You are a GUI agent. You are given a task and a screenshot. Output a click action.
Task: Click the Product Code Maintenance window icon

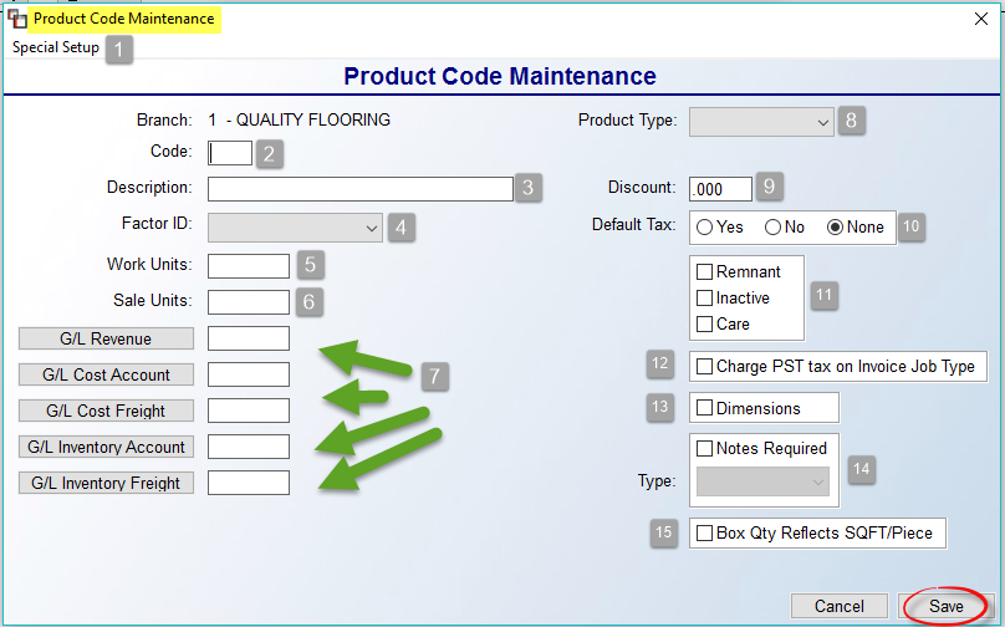(17, 19)
